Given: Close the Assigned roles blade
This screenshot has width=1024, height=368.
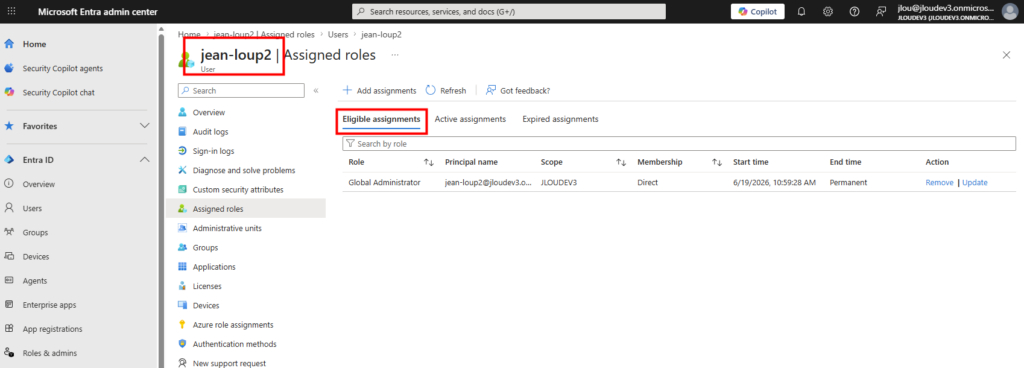Looking at the screenshot, I should [x=1006, y=55].
